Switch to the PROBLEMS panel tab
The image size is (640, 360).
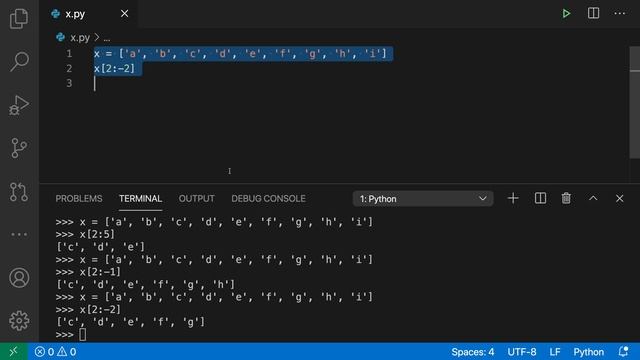coord(79,198)
